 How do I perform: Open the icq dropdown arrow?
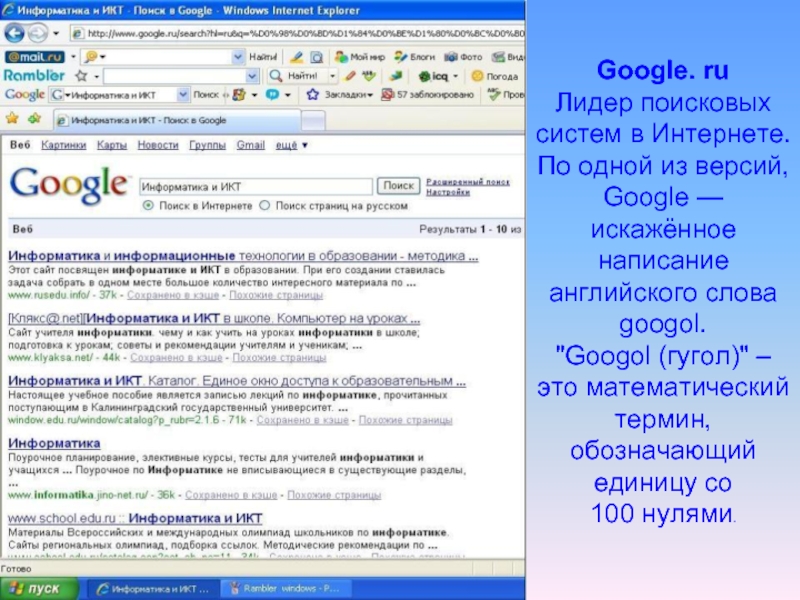point(455,76)
